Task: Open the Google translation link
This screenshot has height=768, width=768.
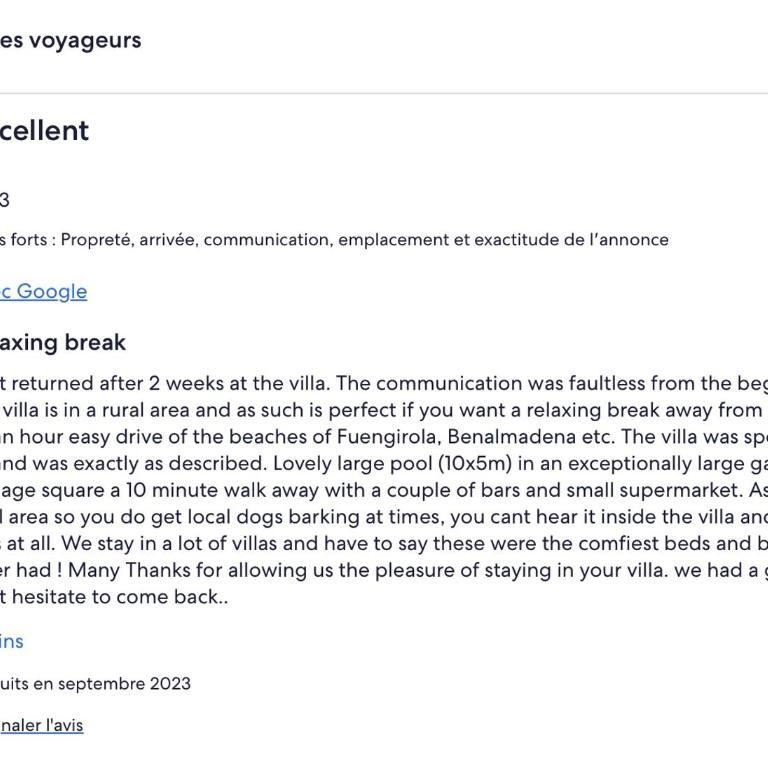Action: (x=43, y=292)
